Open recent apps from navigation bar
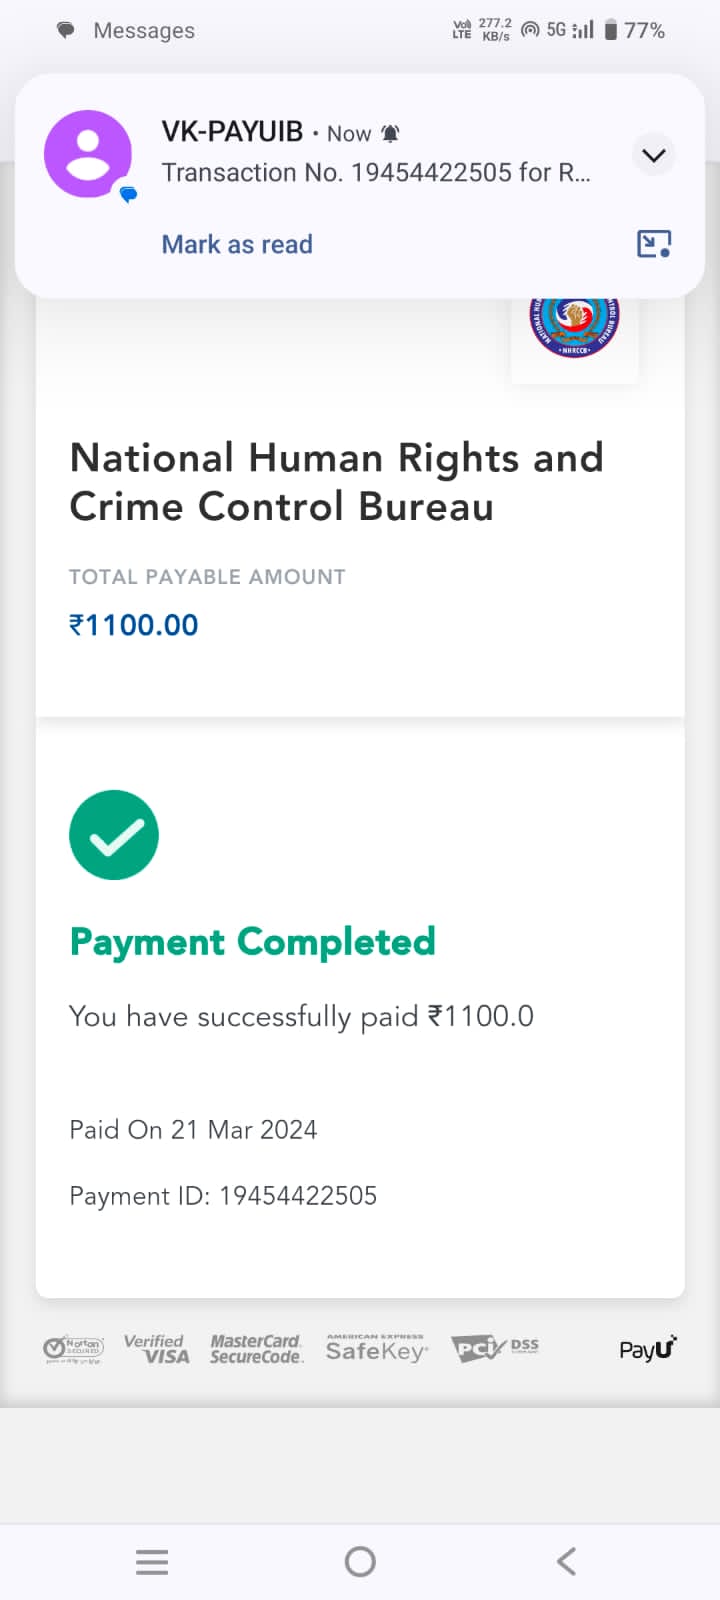Viewport: 720px width, 1600px height. pyautogui.click(x=152, y=1561)
